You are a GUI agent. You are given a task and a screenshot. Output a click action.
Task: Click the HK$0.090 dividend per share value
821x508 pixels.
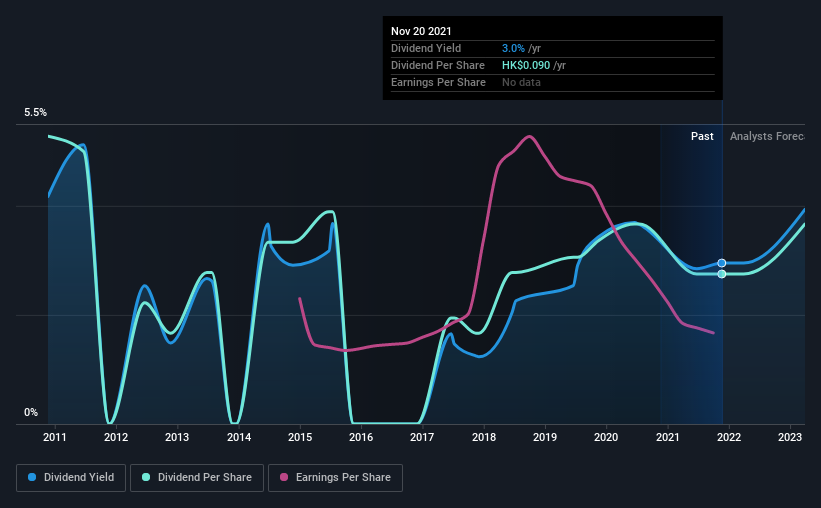(x=526, y=65)
